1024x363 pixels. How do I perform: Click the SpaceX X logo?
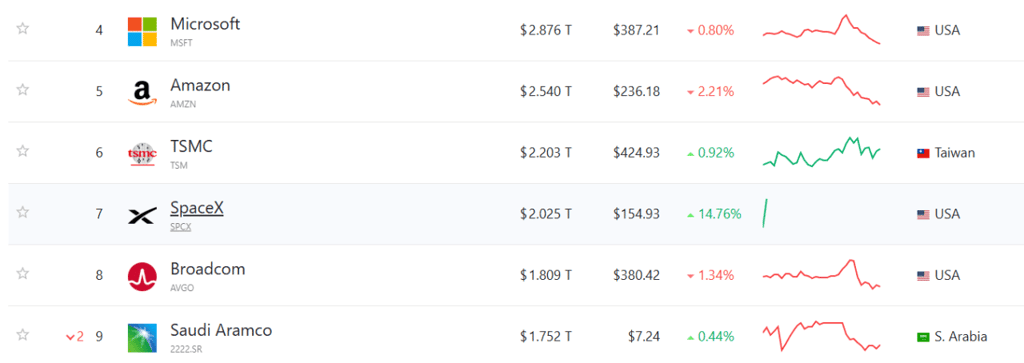142,215
